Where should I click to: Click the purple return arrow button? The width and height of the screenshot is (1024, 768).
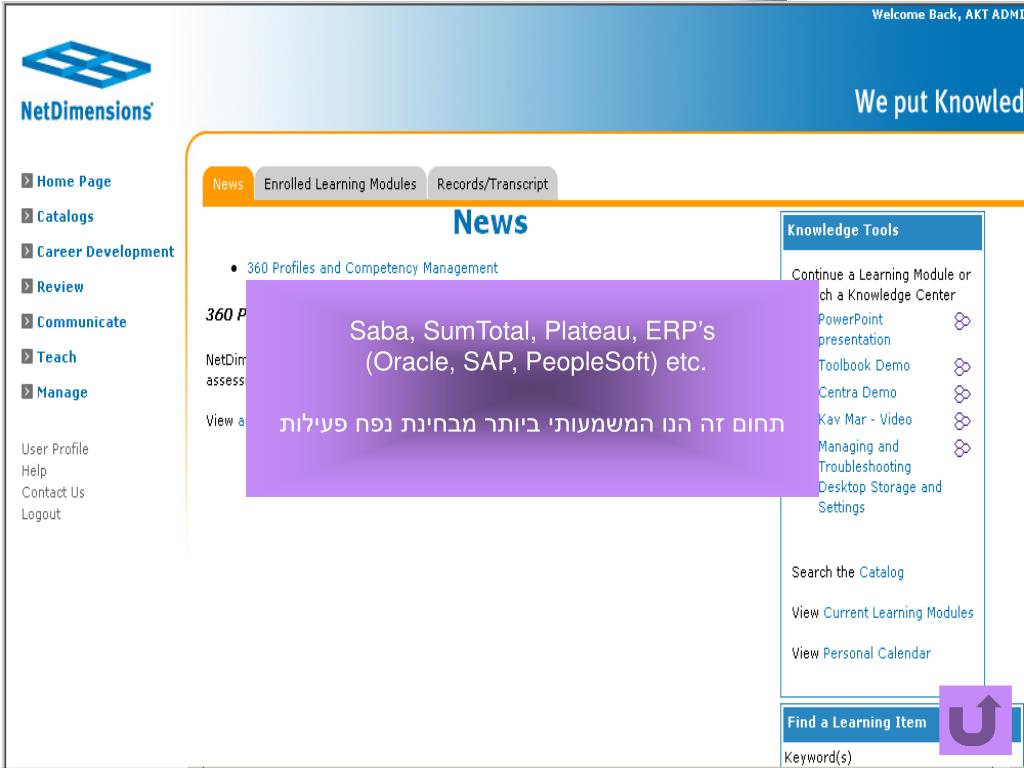[x=975, y=720]
